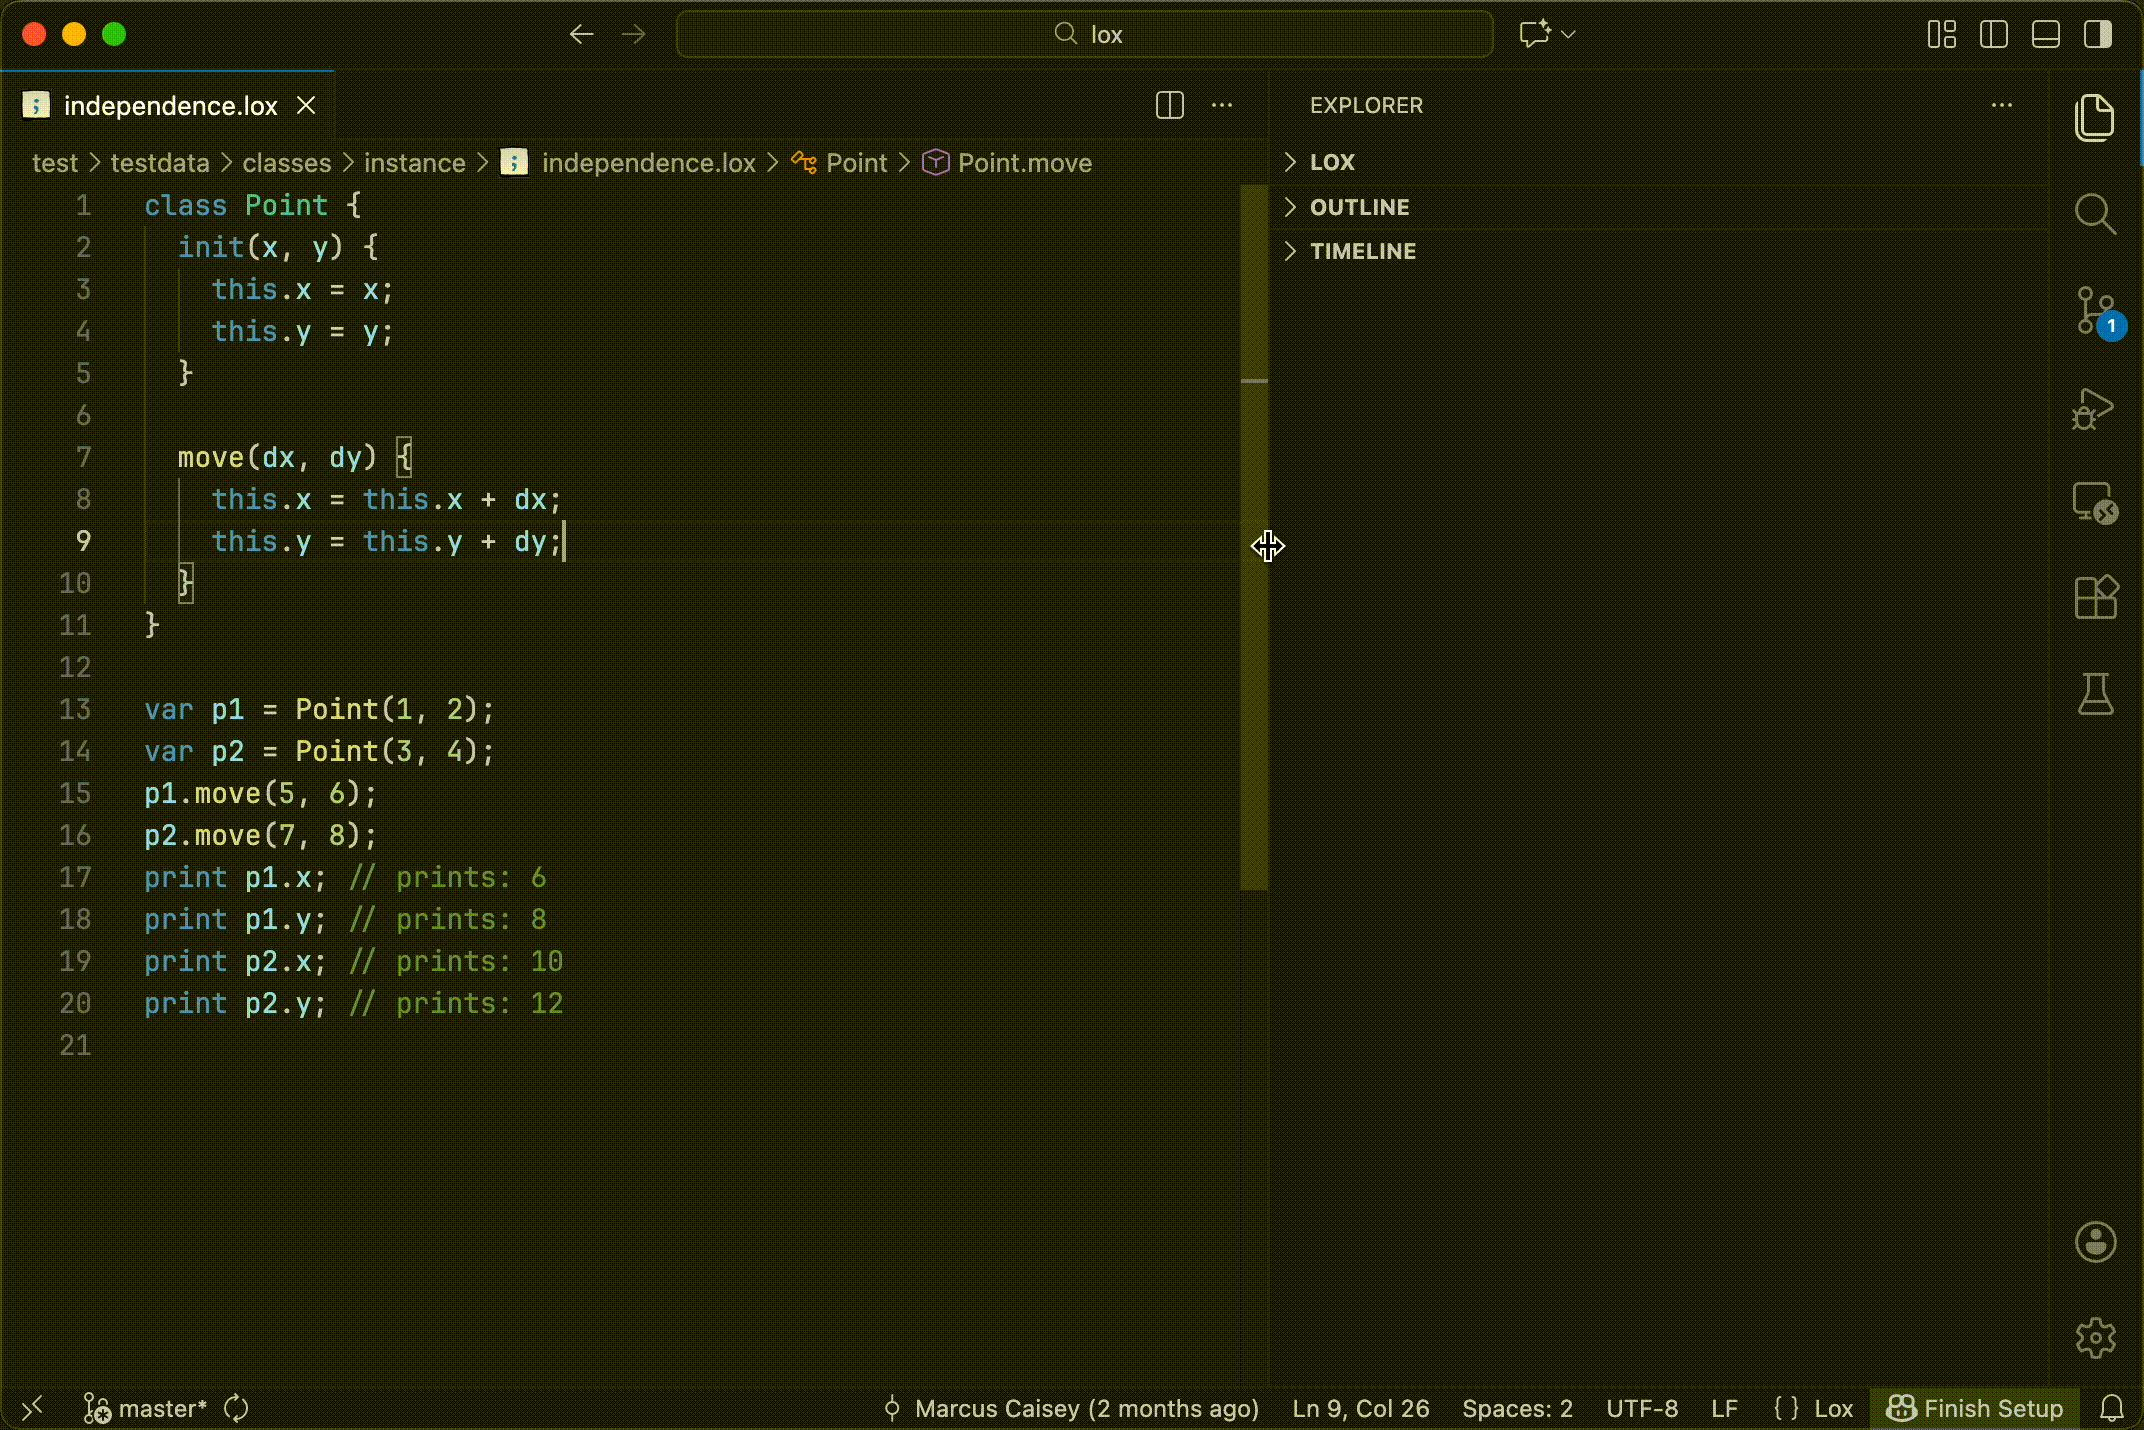Split the editor using the tab bar icon
The height and width of the screenshot is (1430, 2144).
click(x=1168, y=105)
